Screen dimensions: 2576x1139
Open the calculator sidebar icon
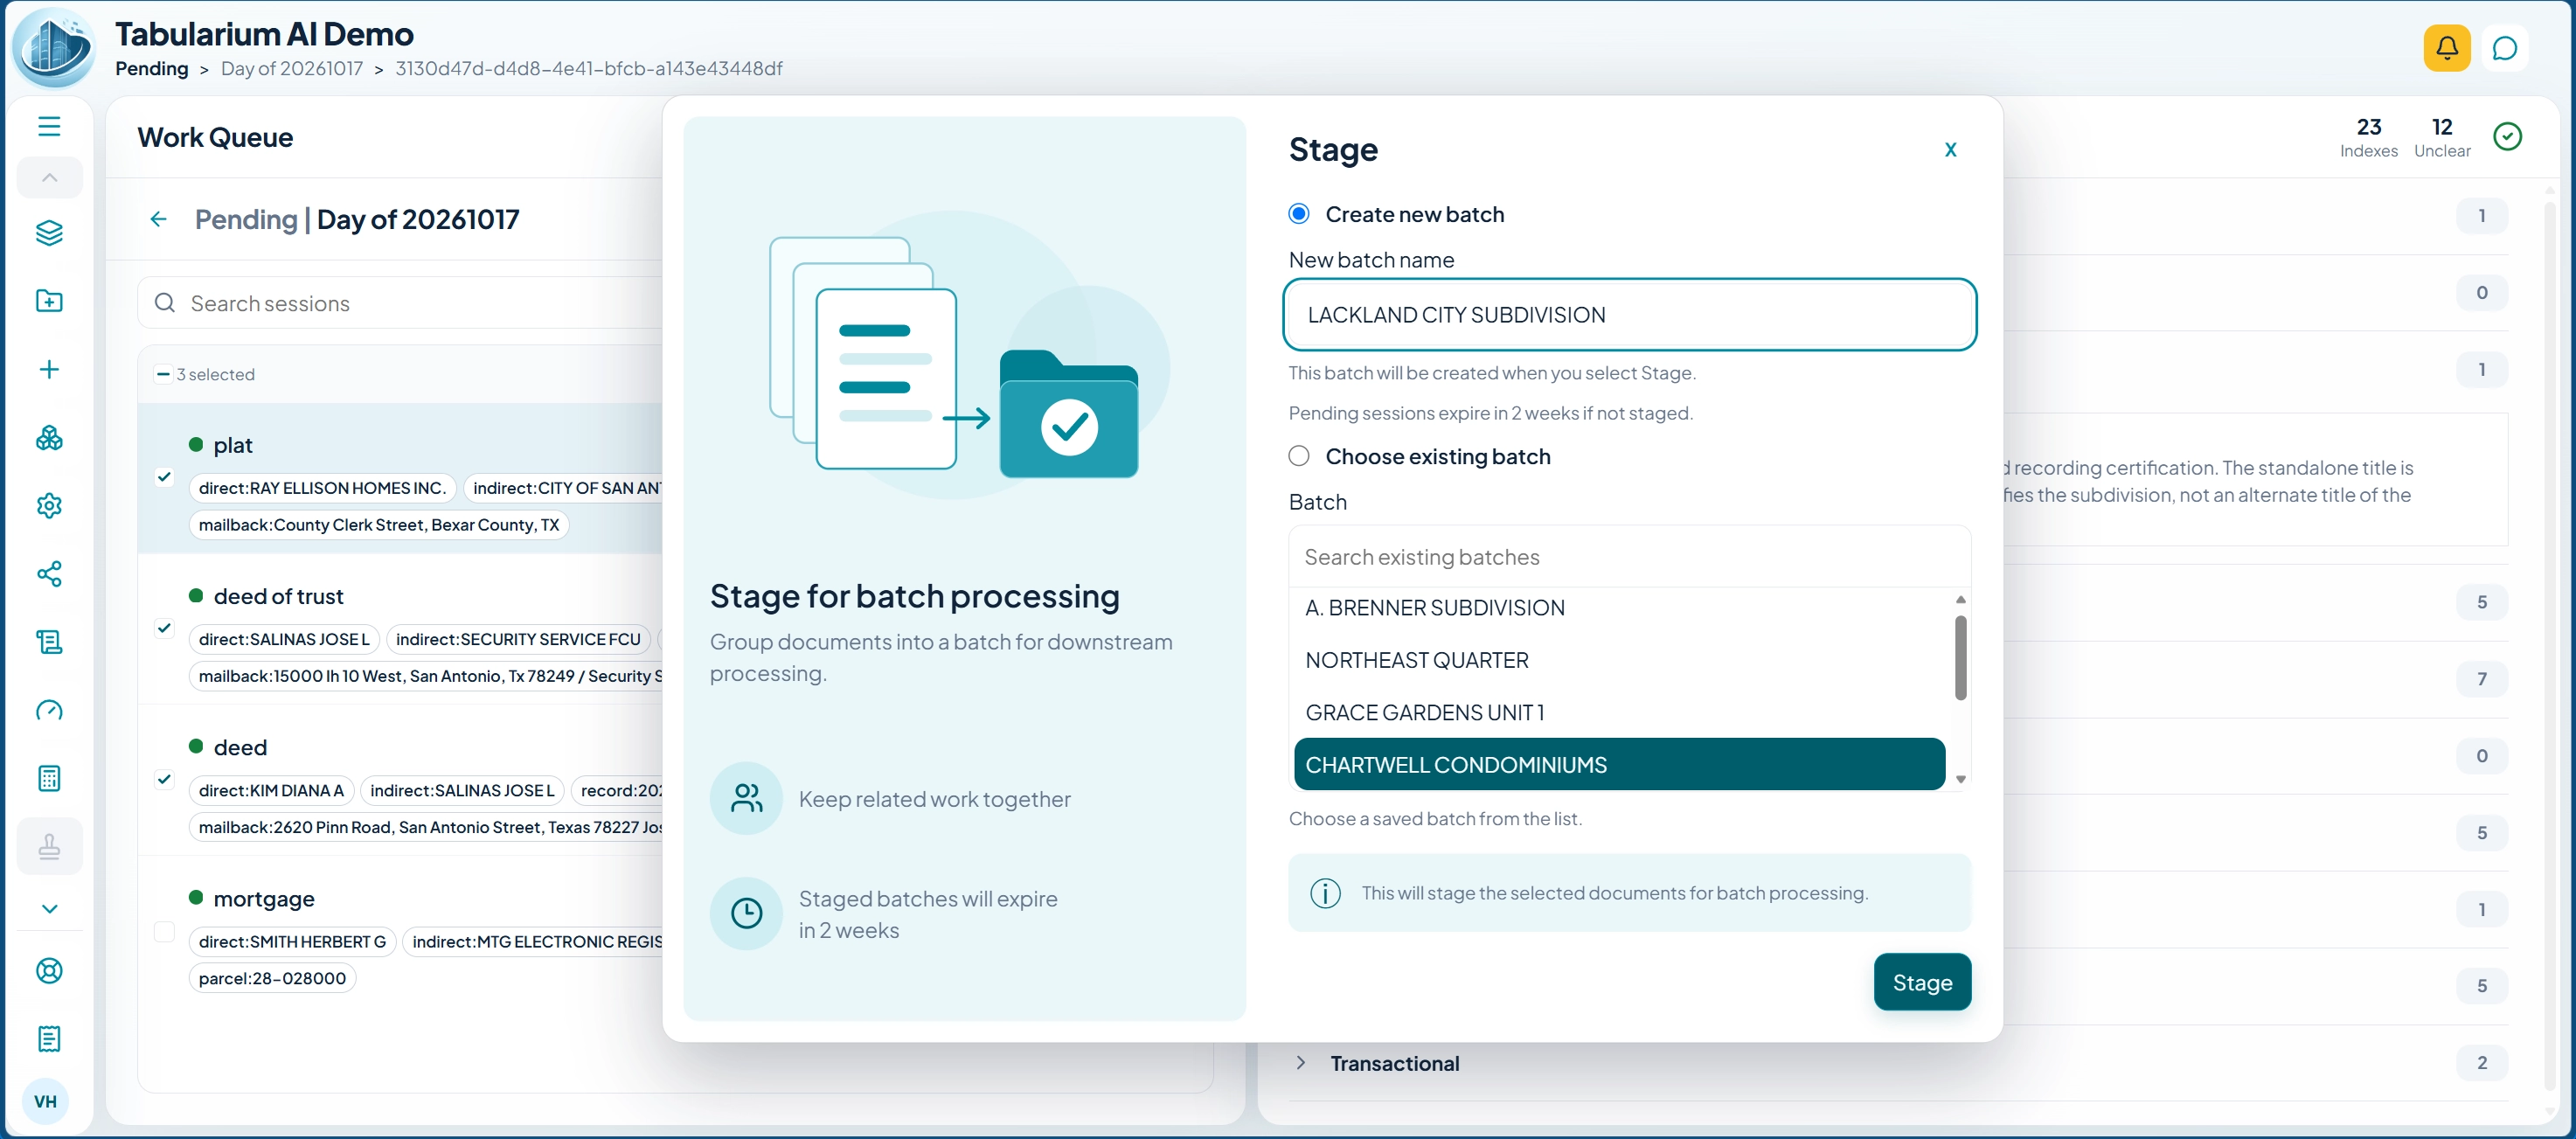point(49,778)
